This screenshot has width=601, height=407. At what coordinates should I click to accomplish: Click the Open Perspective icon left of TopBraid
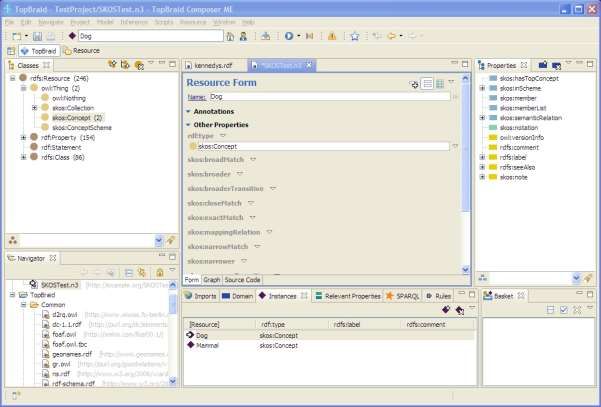[11, 51]
